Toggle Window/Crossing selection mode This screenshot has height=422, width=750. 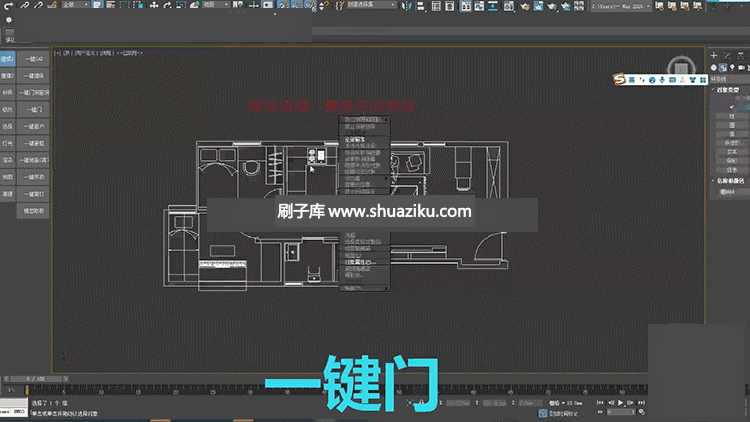coord(139,5)
